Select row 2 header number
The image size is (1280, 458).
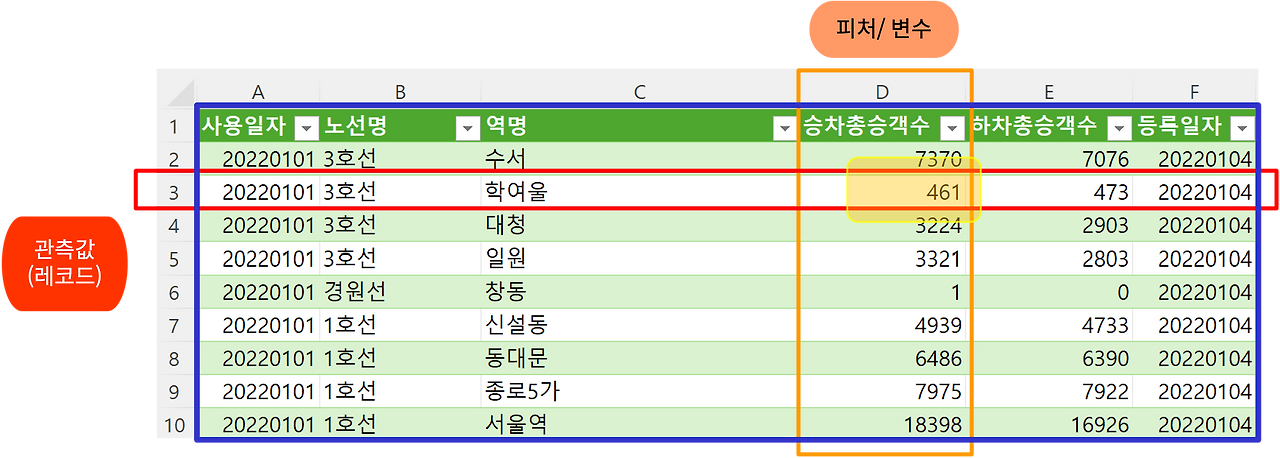(174, 159)
